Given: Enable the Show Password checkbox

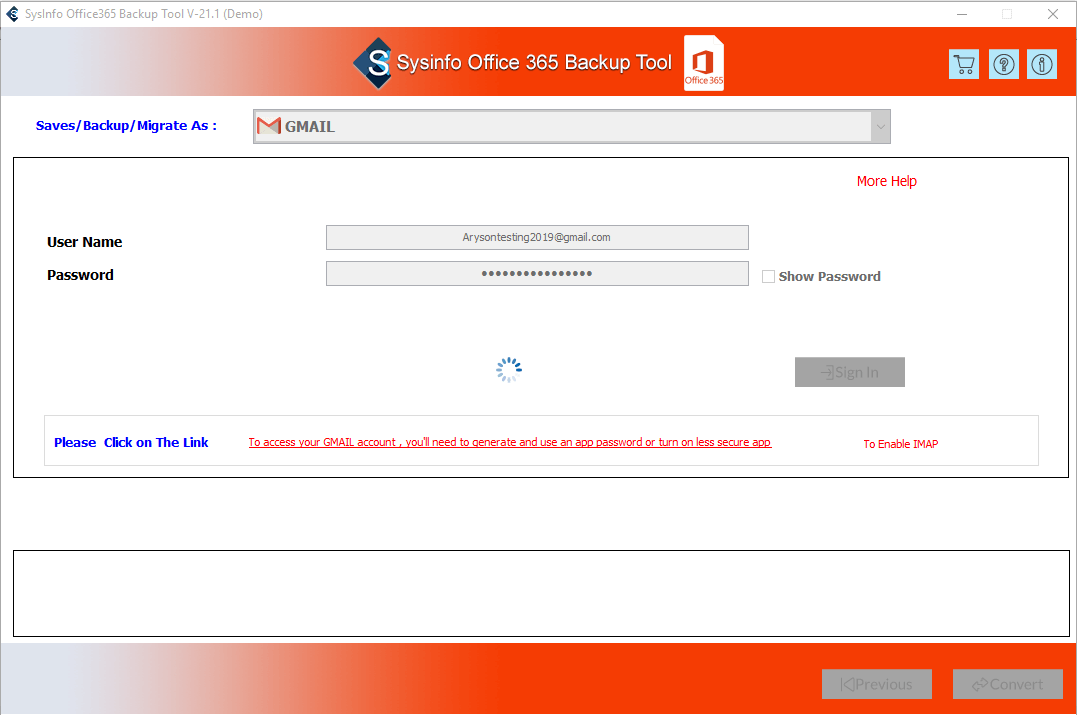Looking at the screenshot, I should [769, 276].
